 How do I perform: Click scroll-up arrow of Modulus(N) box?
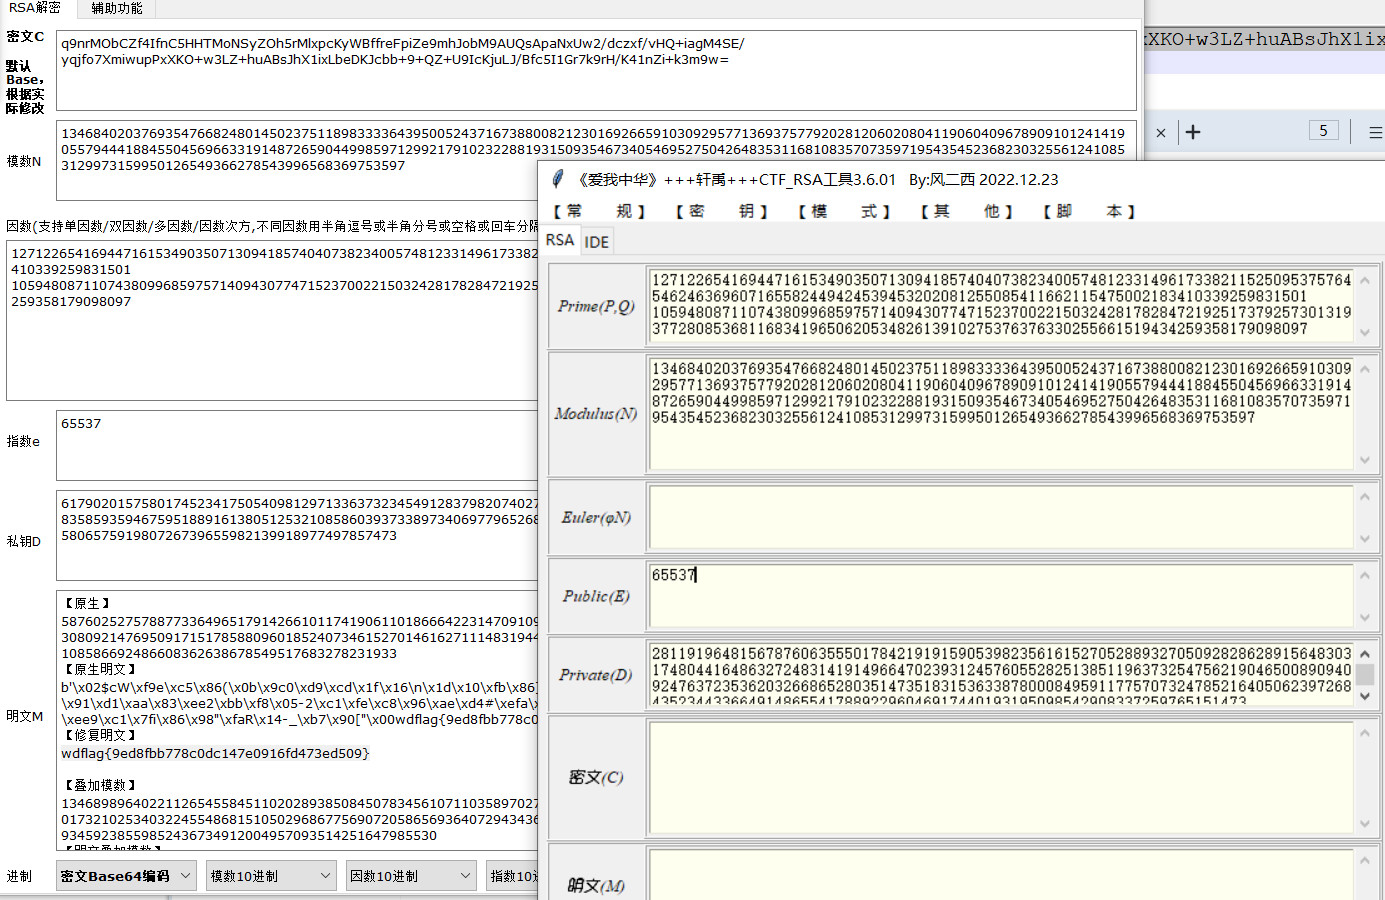(x=1365, y=368)
